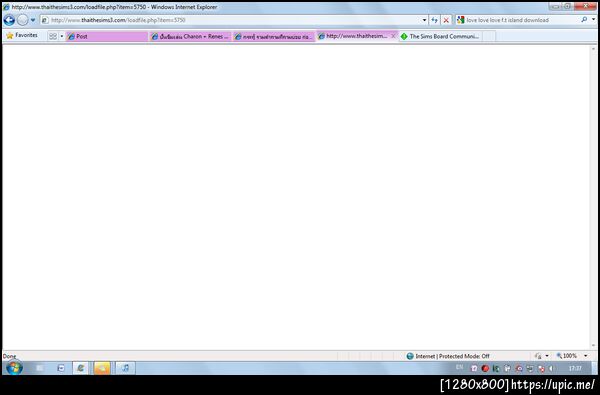
Task: Open the orange folder taskbar button
Action: coord(101,368)
